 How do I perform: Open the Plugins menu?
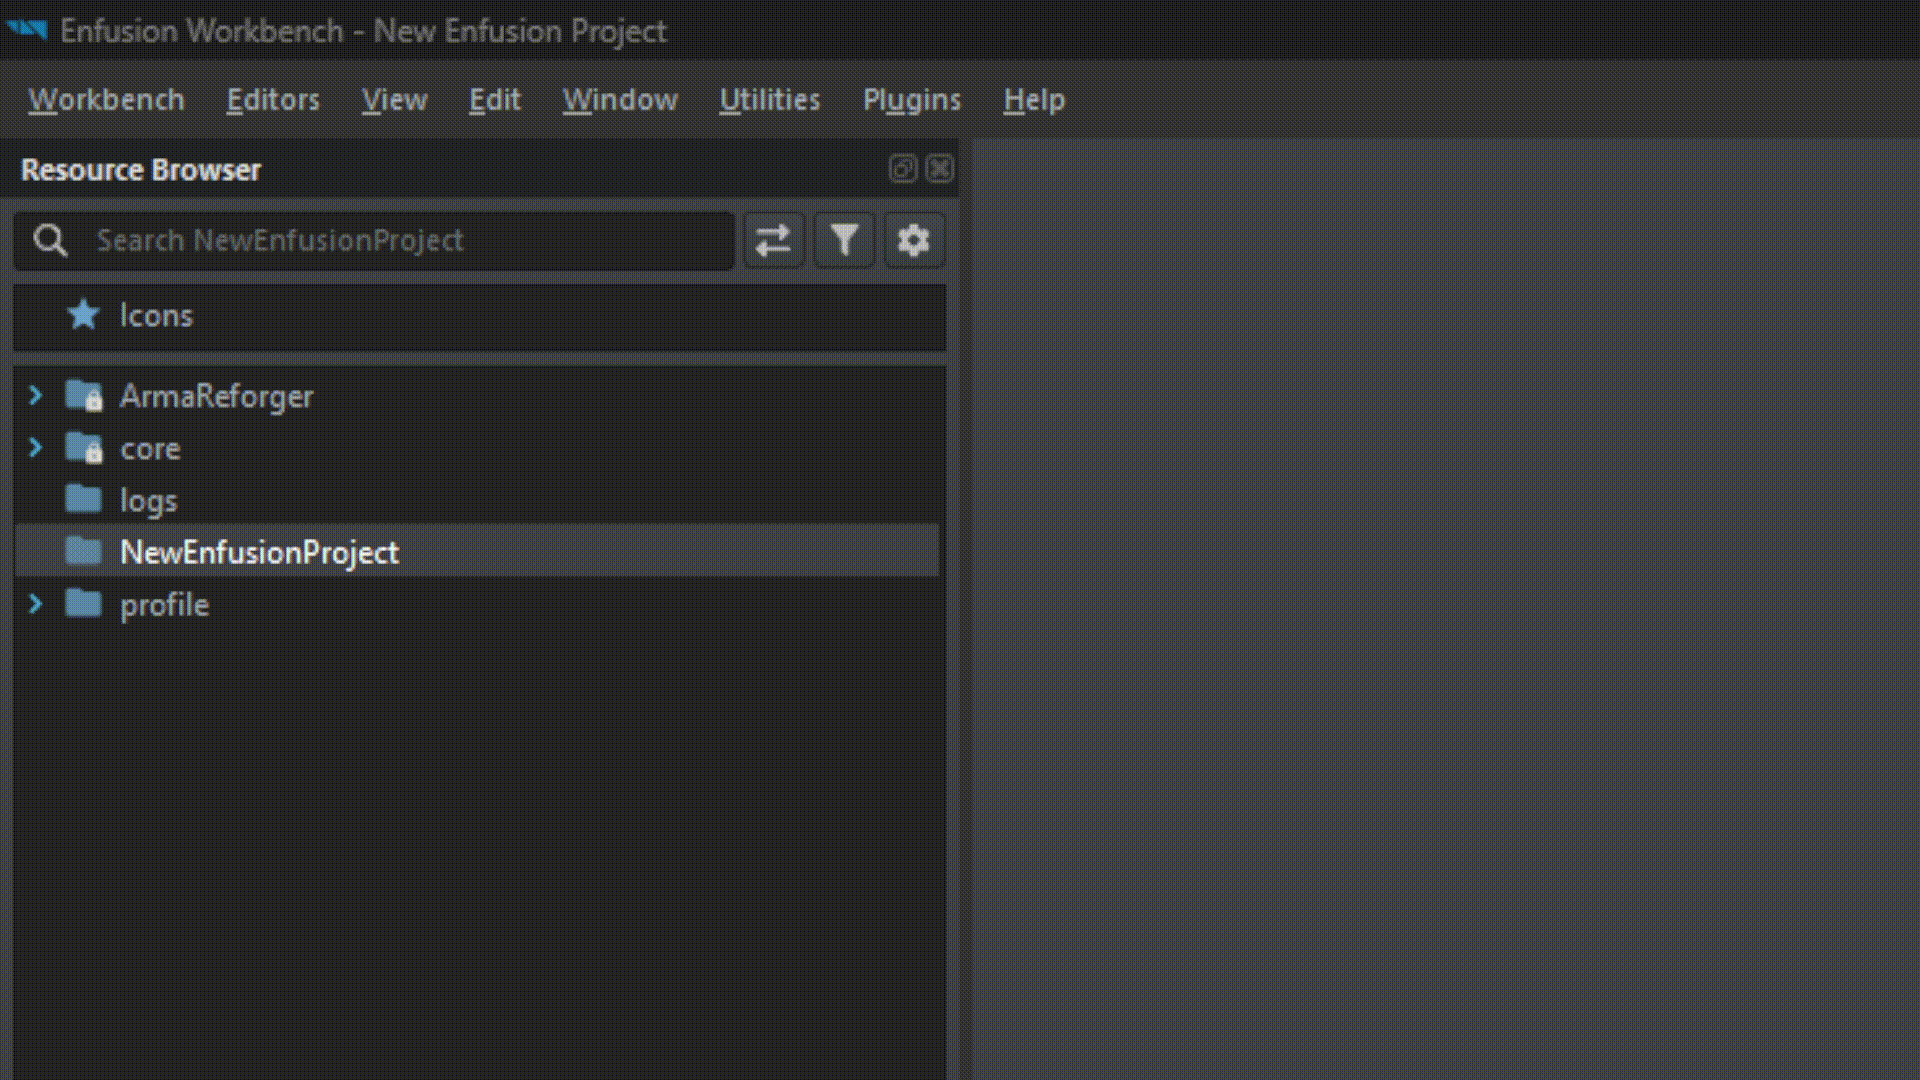pos(912,100)
